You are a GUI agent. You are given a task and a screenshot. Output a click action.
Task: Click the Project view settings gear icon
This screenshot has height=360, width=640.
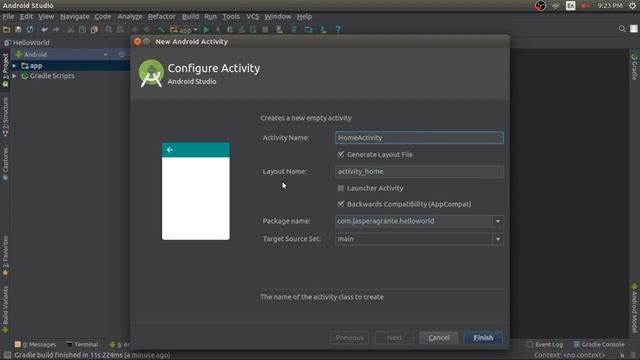pos(122,54)
